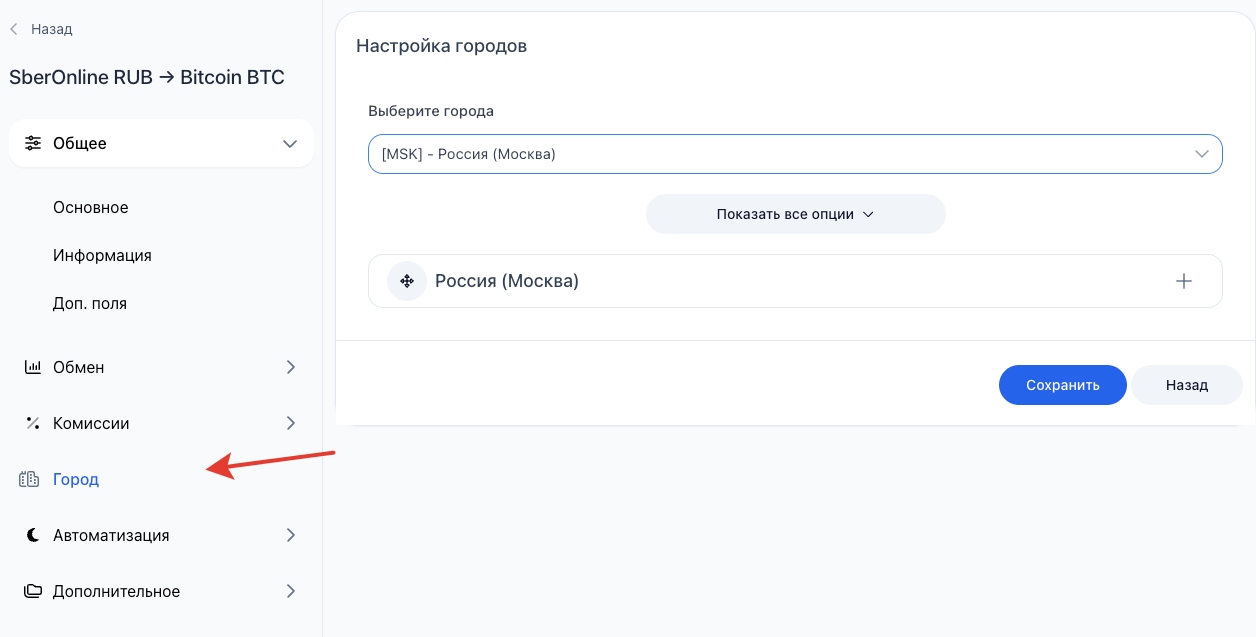1256x637 pixels.
Task: Open the Основное menu item
Action: 91,207
